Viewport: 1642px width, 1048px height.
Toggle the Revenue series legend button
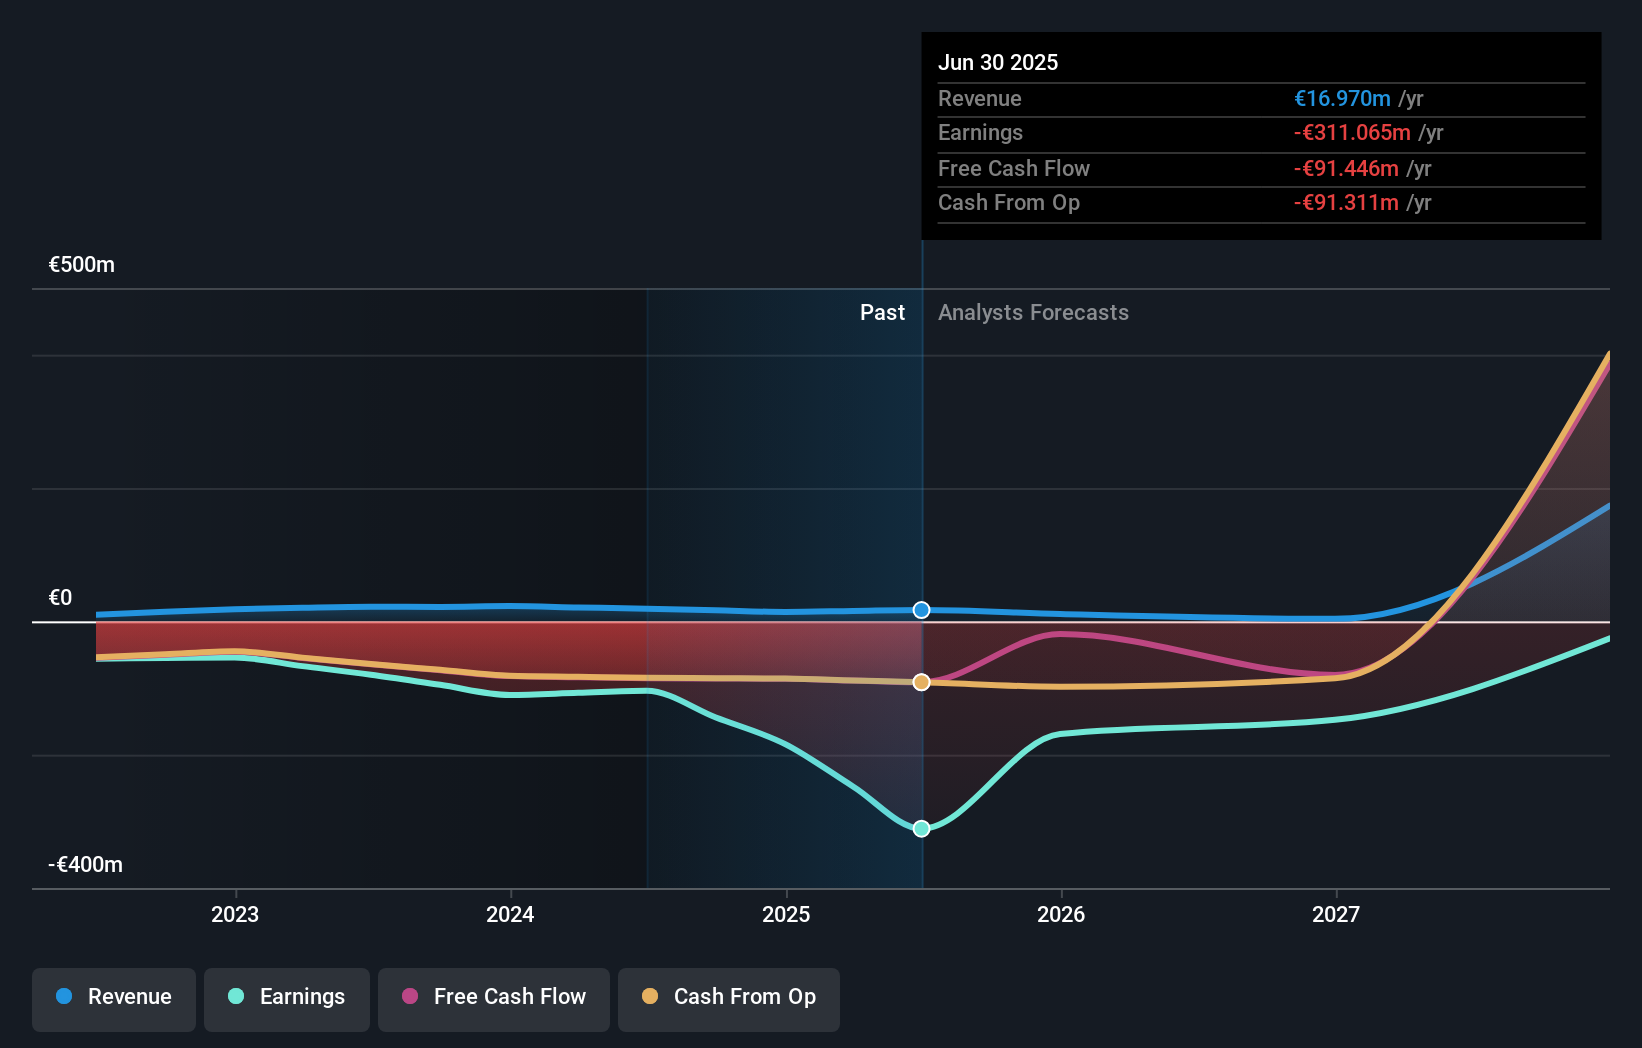(114, 999)
